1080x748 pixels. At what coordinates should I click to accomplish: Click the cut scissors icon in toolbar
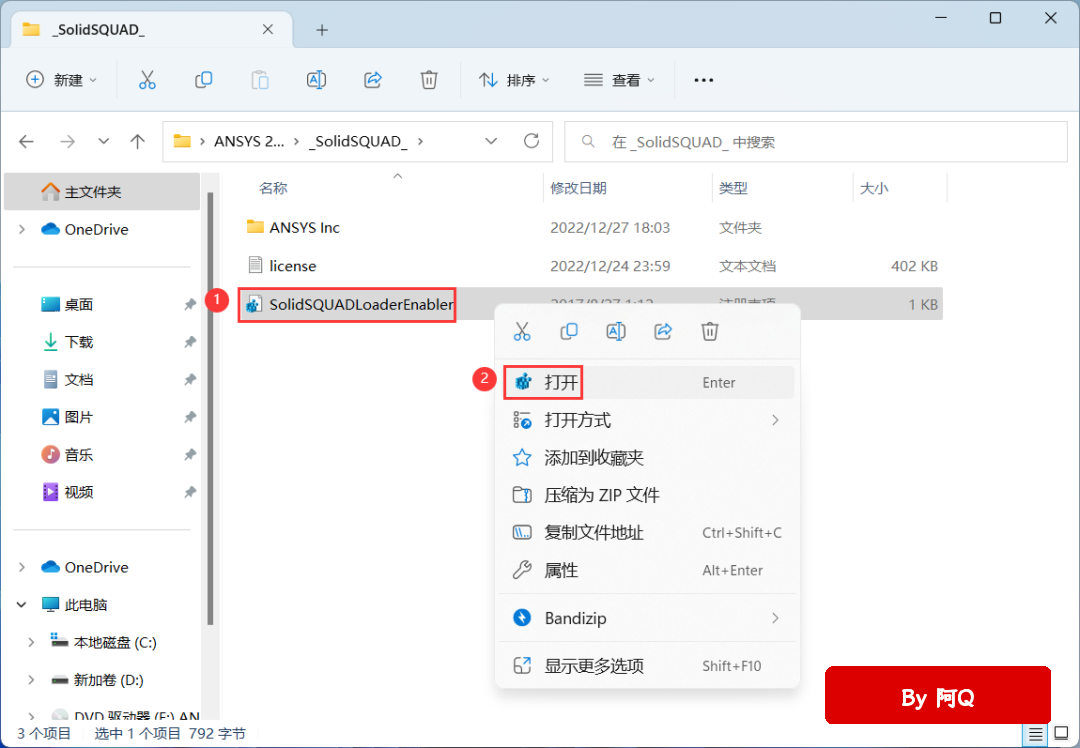click(147, 80)
